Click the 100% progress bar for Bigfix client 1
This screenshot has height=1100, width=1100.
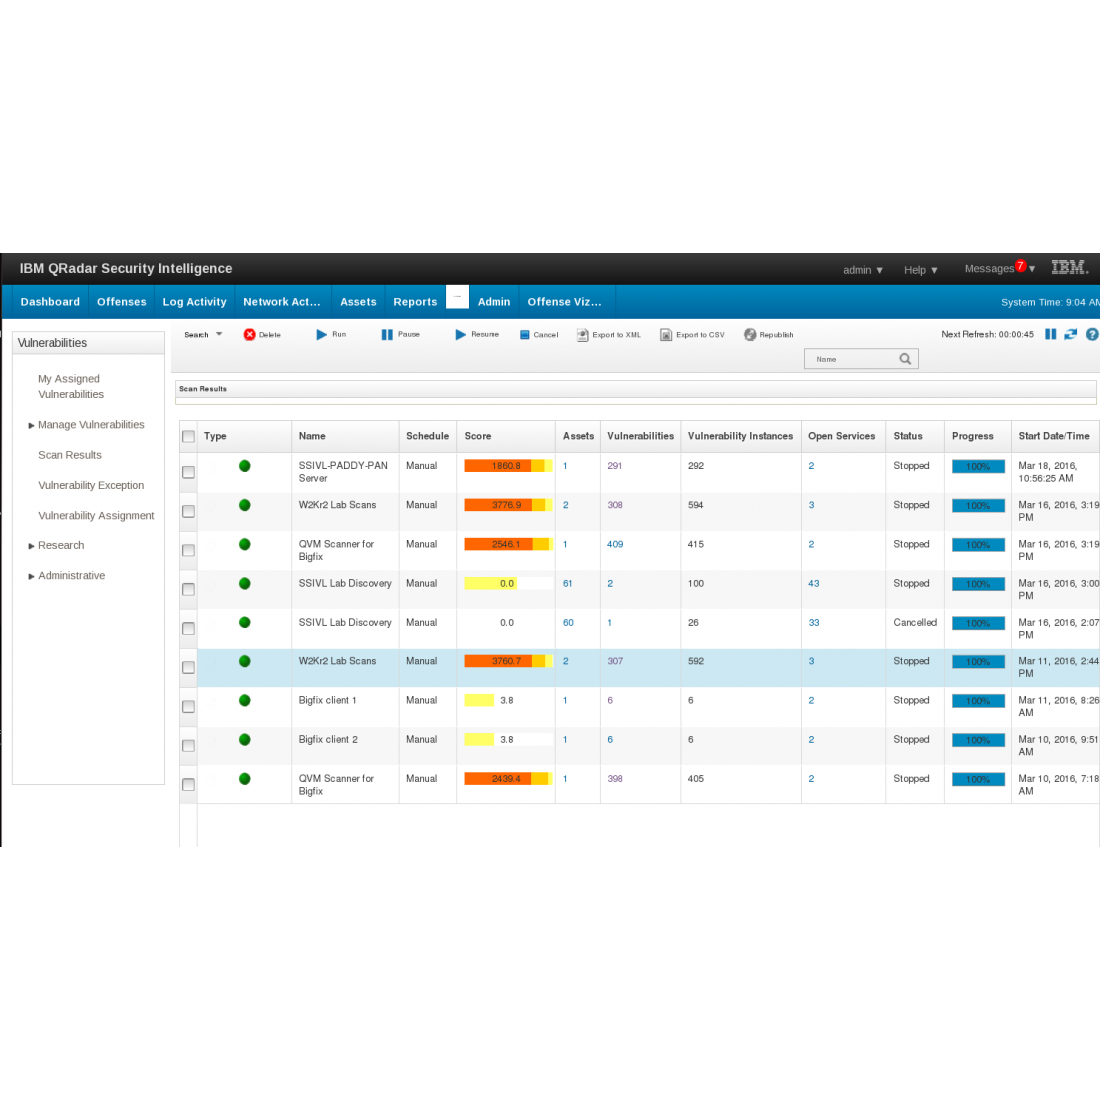pyautogui.click(x=977, y=701)
